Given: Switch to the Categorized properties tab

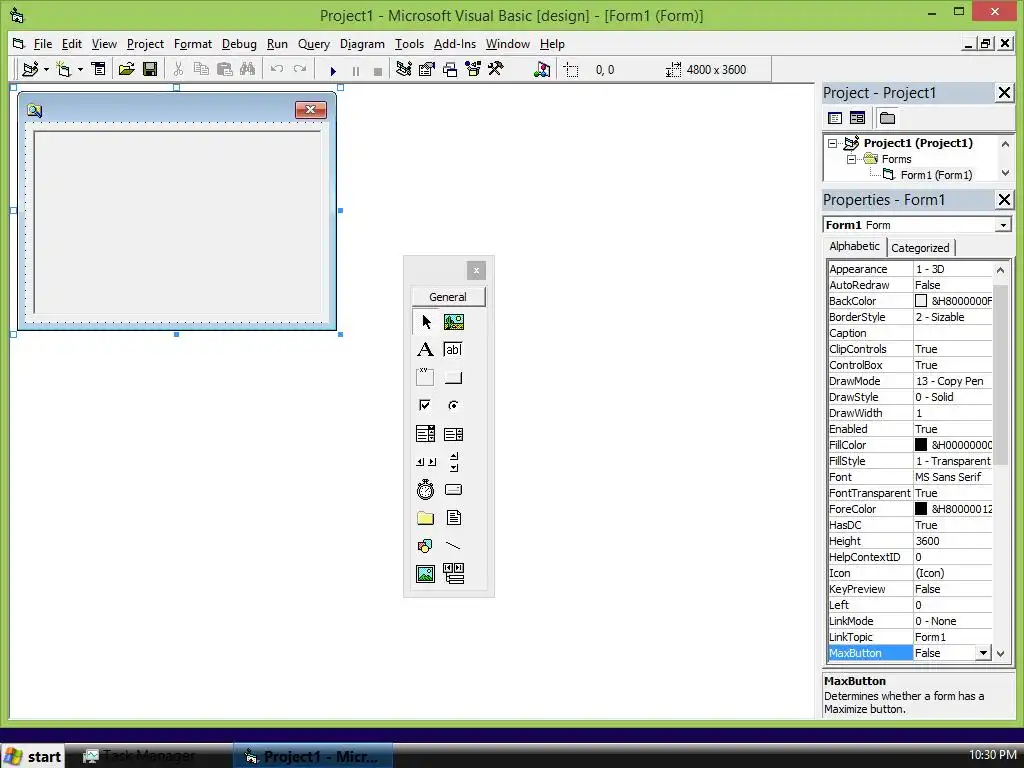Looking at the screenshot, I should (920, 248).
